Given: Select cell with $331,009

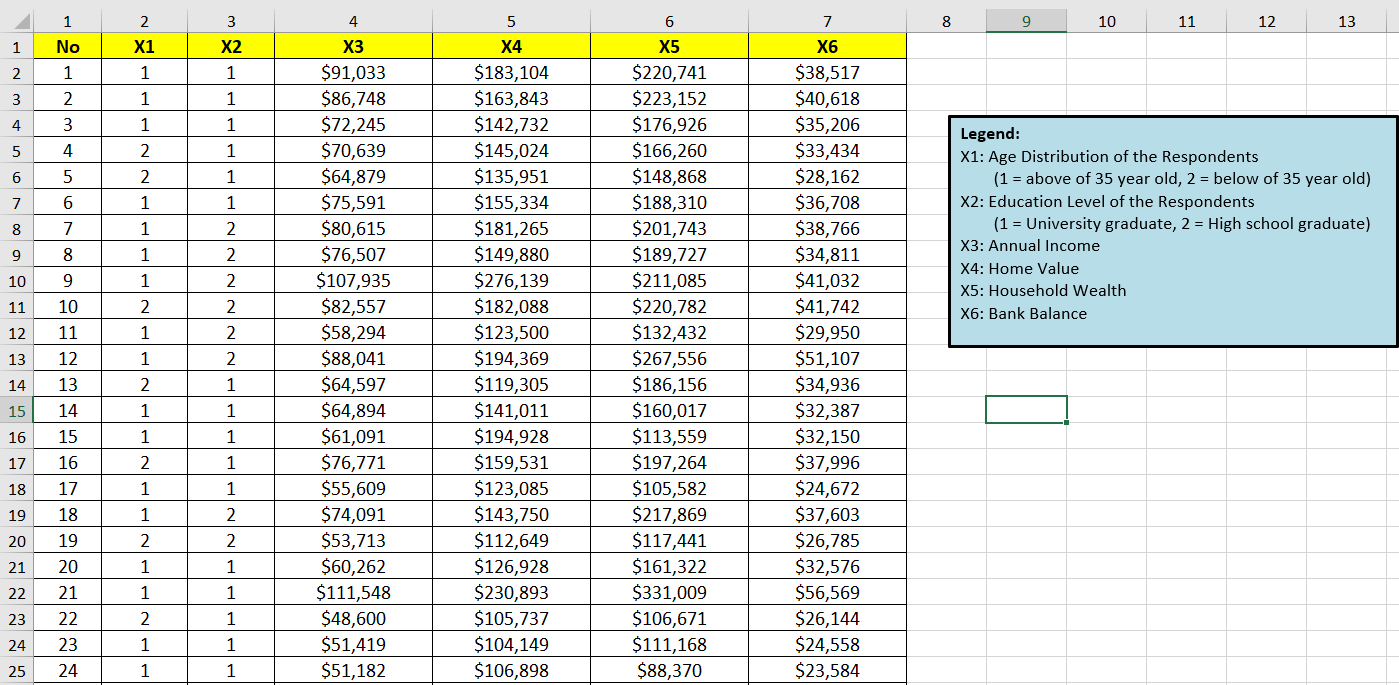Looking at the screenshot, I should click(669, 592).
